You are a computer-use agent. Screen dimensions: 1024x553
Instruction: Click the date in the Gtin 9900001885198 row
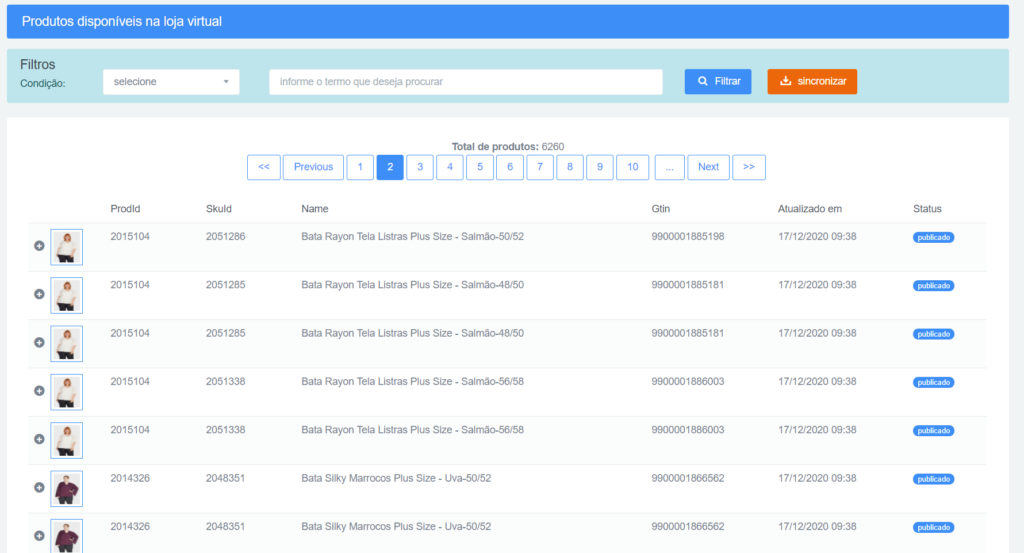(x=817, y=236)
